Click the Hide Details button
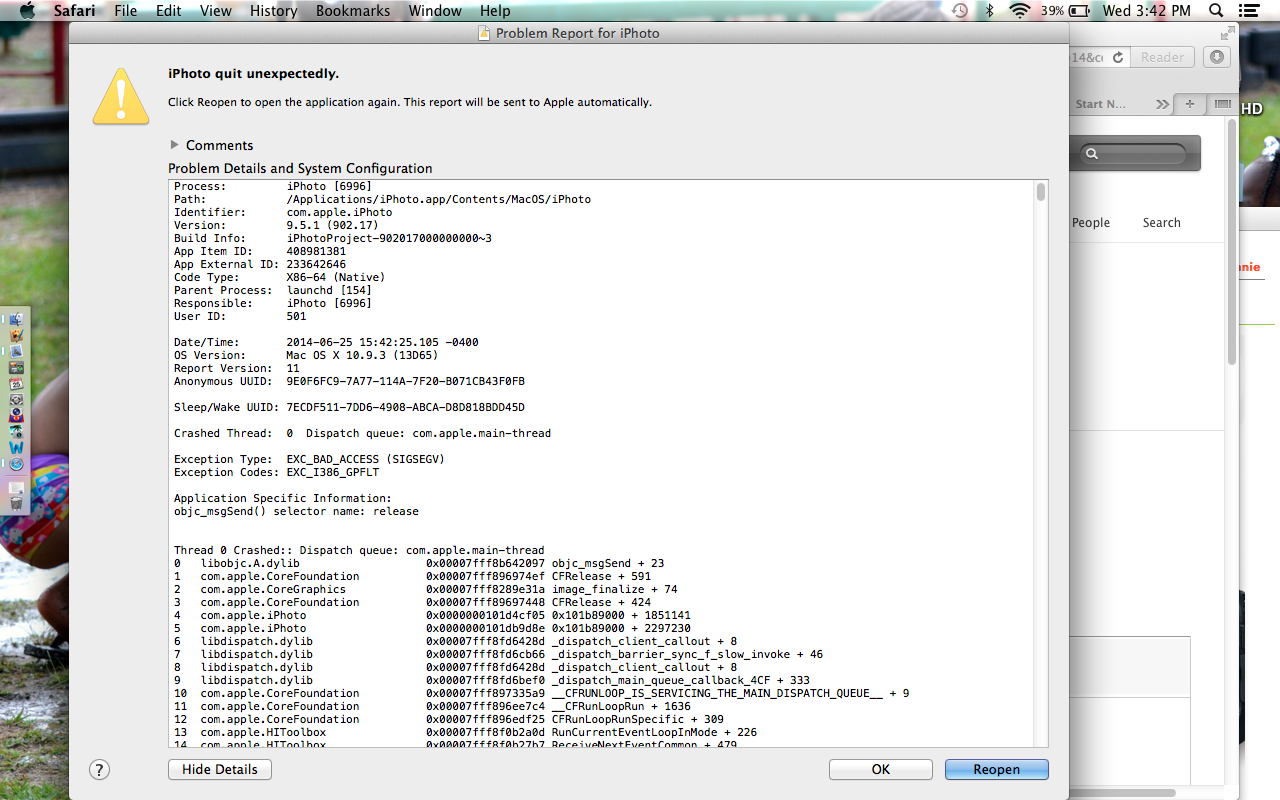 (220, 769)
